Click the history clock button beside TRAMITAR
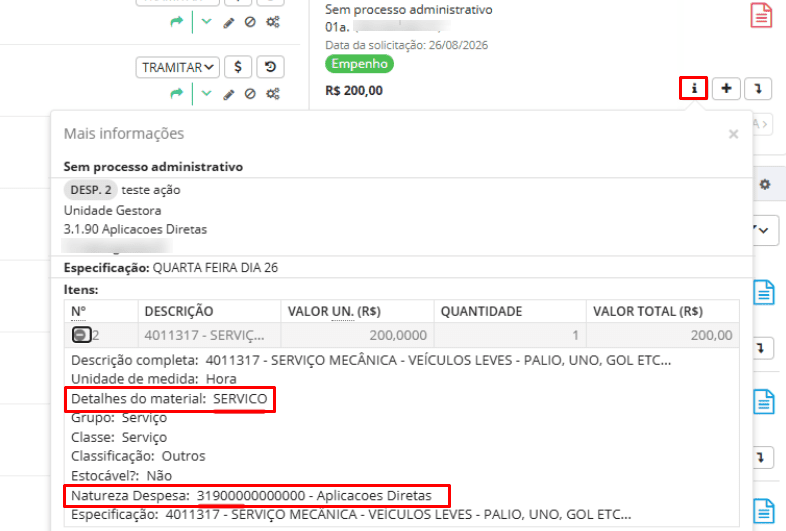This screenshot has width=786, height=531. [270, 67]
